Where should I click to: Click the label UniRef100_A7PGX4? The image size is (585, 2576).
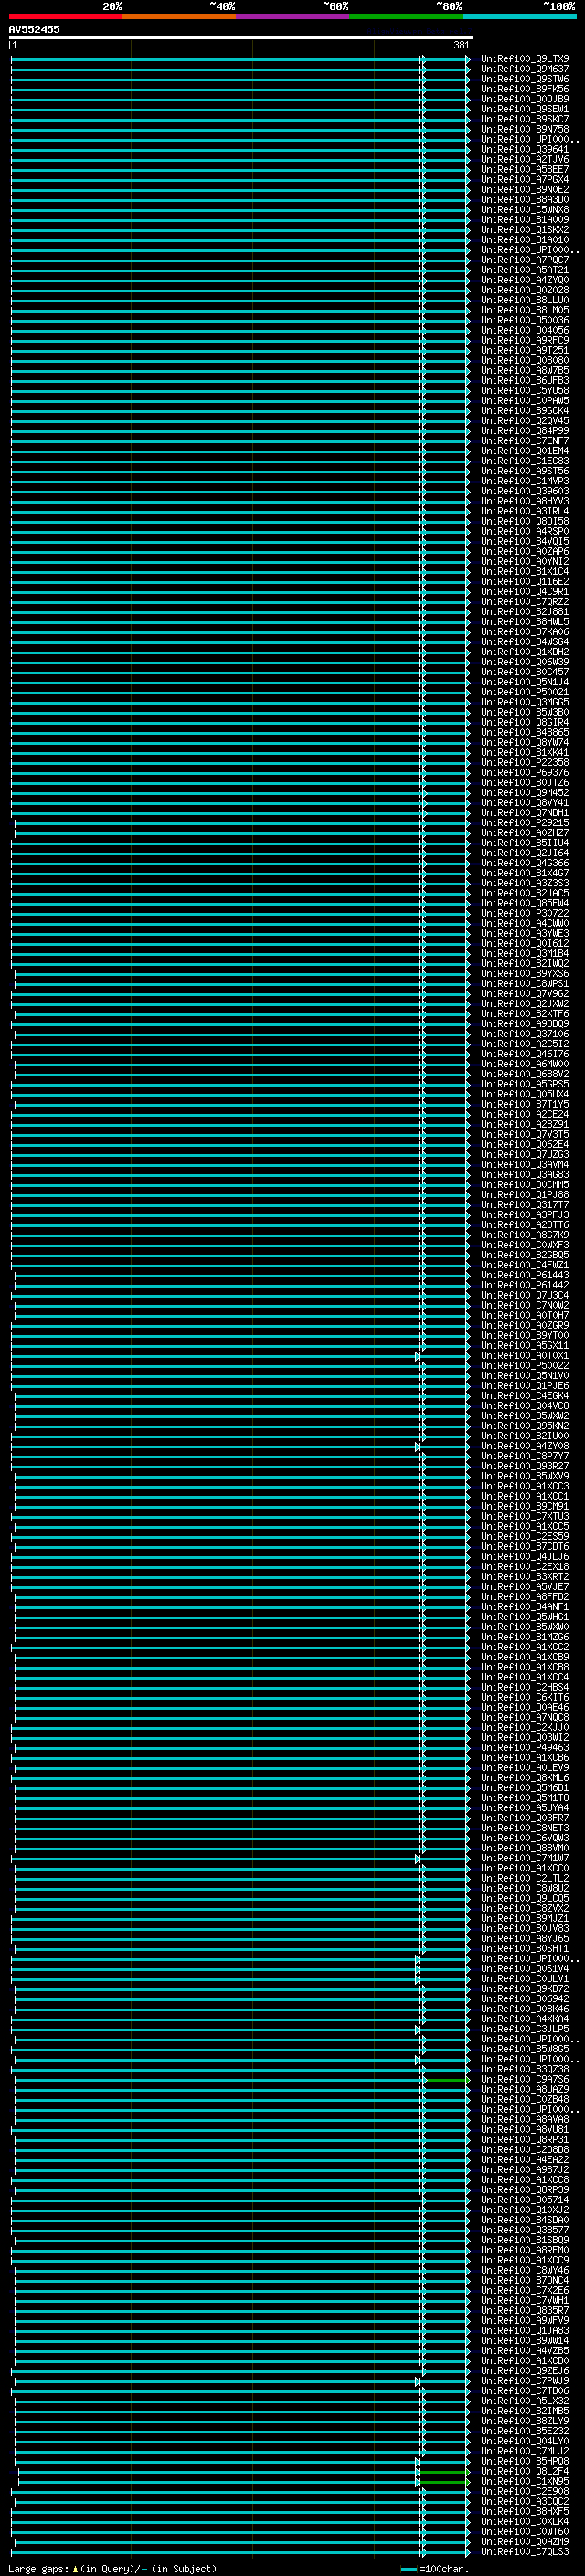point(524,179)
